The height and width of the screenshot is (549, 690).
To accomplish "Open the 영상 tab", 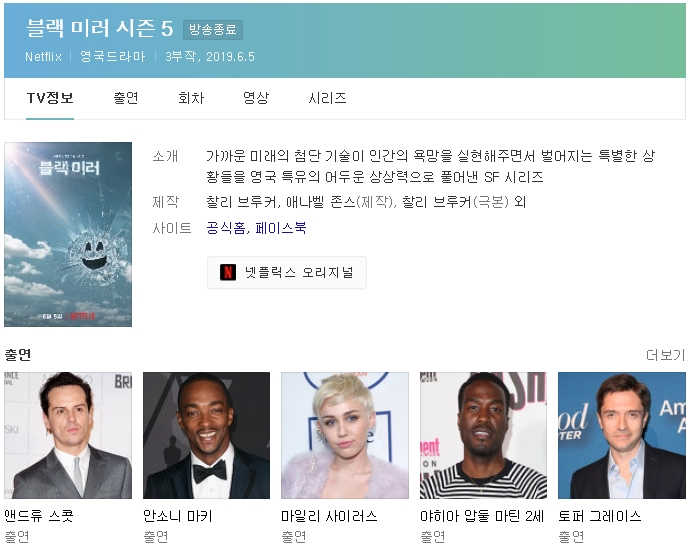I will [x=256, y=98].
